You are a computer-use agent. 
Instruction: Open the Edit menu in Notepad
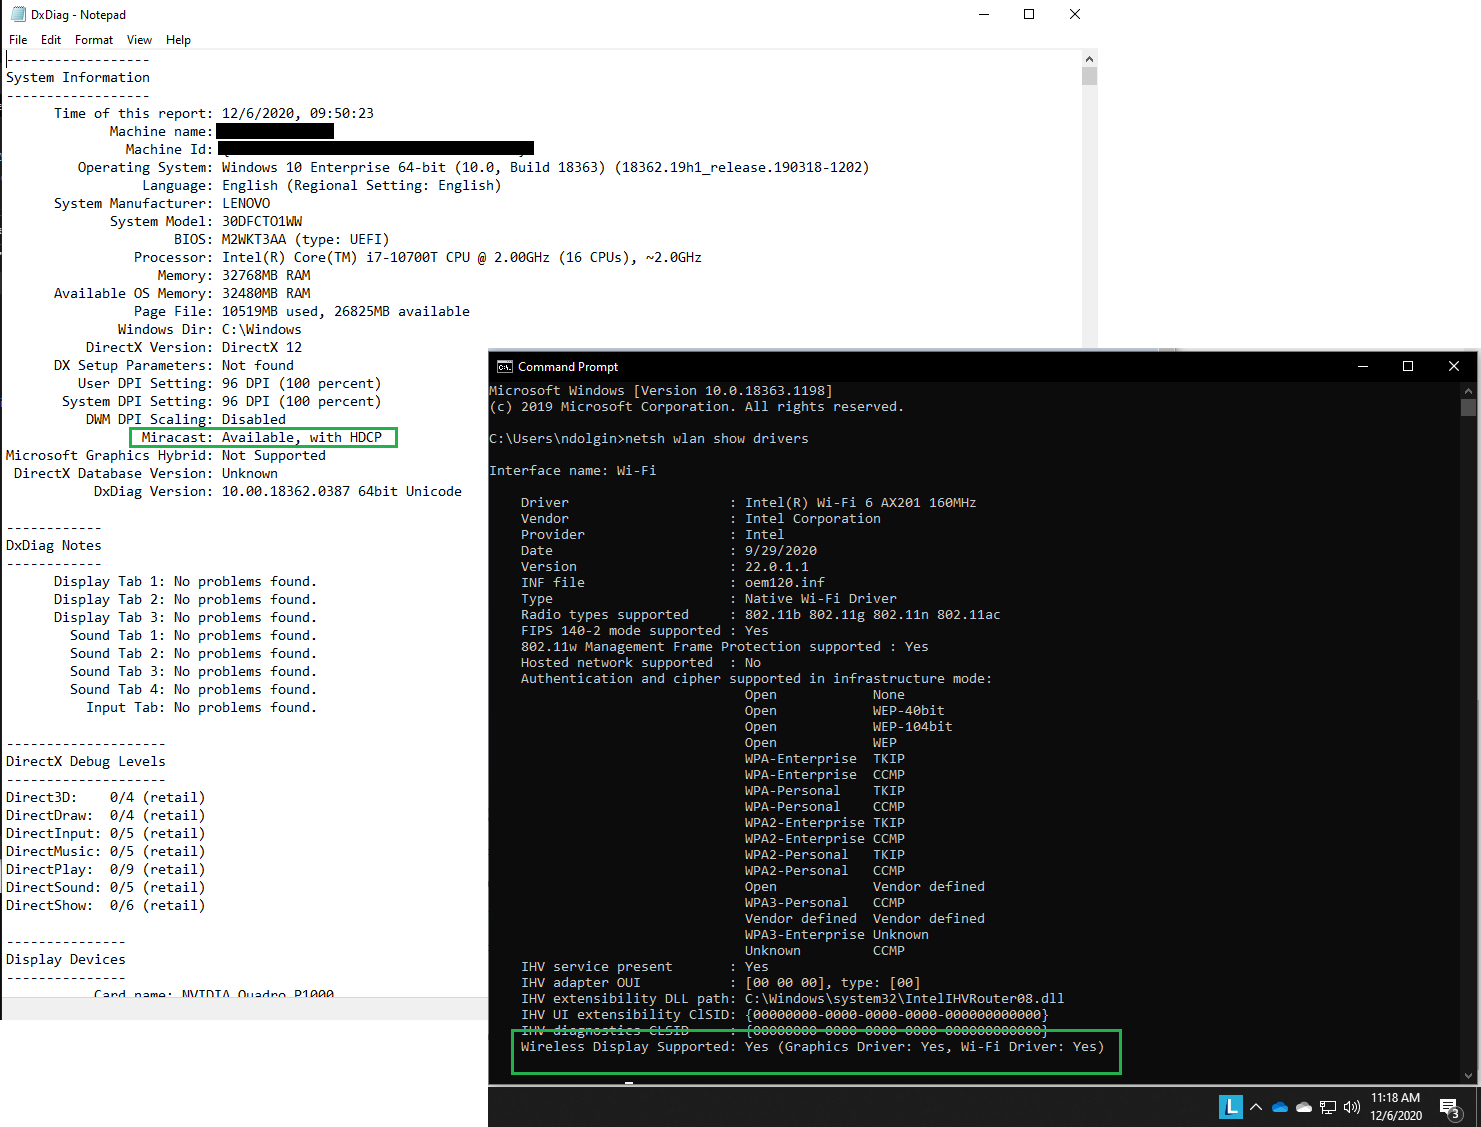point(50,40)
